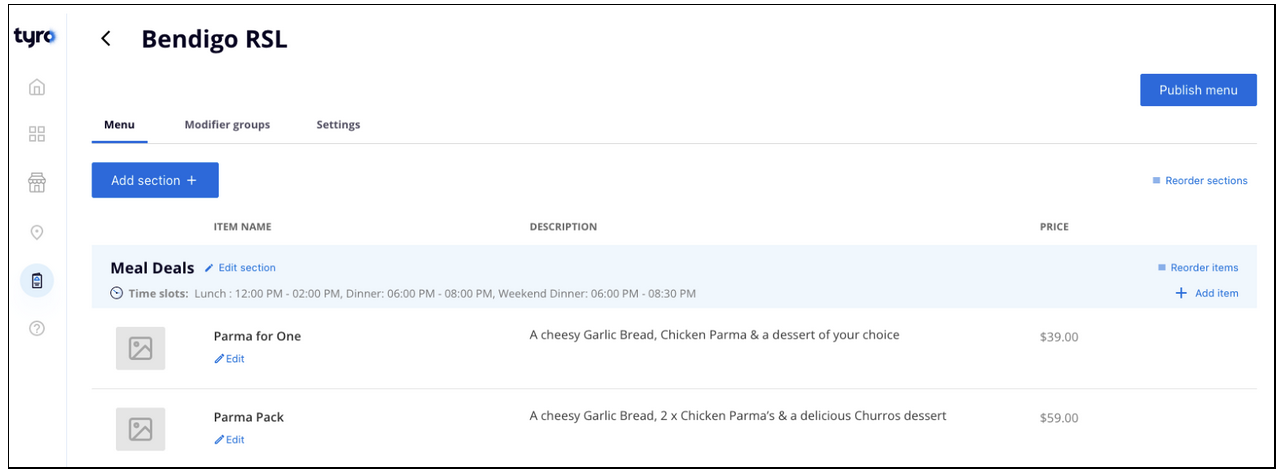This screenshot has height=472, width=1282.
Task: Click the Tyro logo
Action: [34, 38]
